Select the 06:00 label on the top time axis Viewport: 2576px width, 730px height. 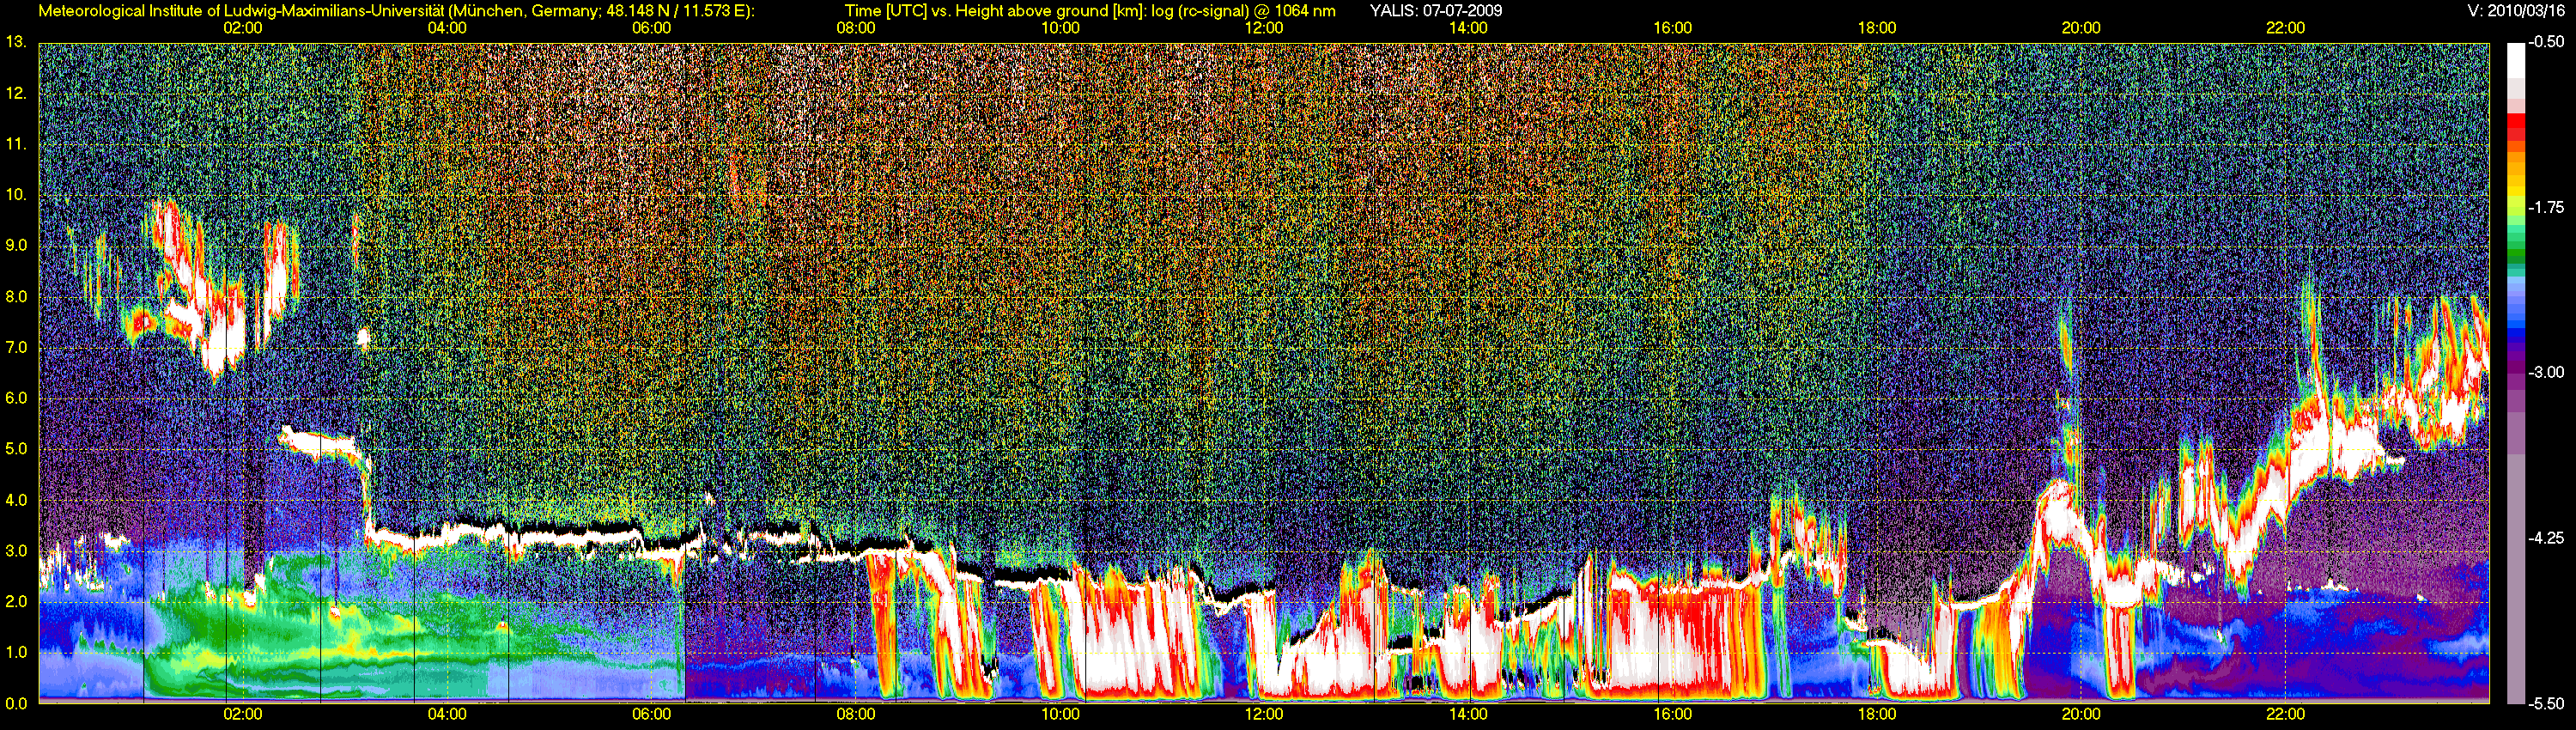[x=651, y=28]
